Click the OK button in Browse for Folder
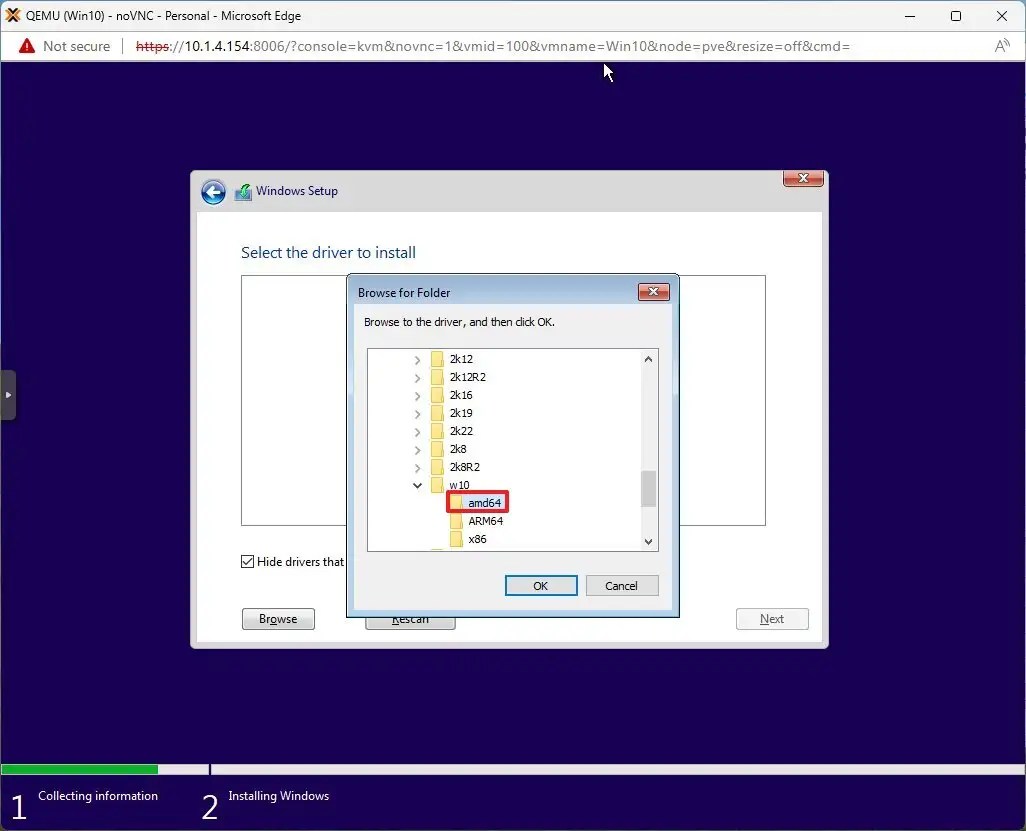Image resolution: width=1026 pixels, height=831 pixels. coord(541,585)
